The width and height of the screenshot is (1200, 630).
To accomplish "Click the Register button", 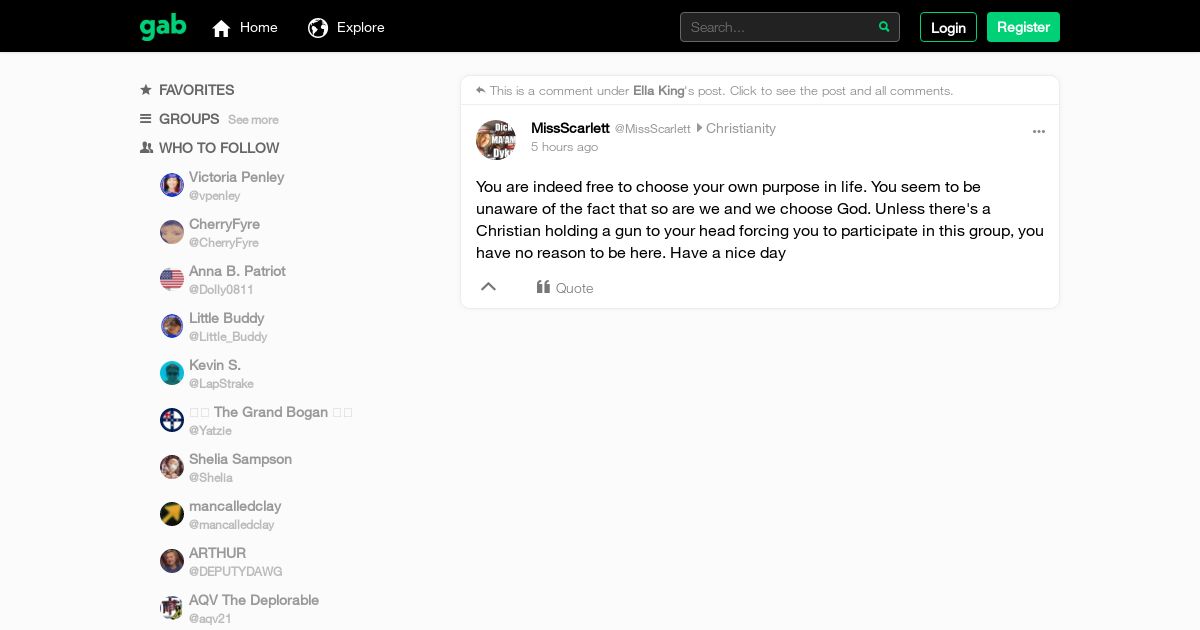I will (x=1023, y=27).
